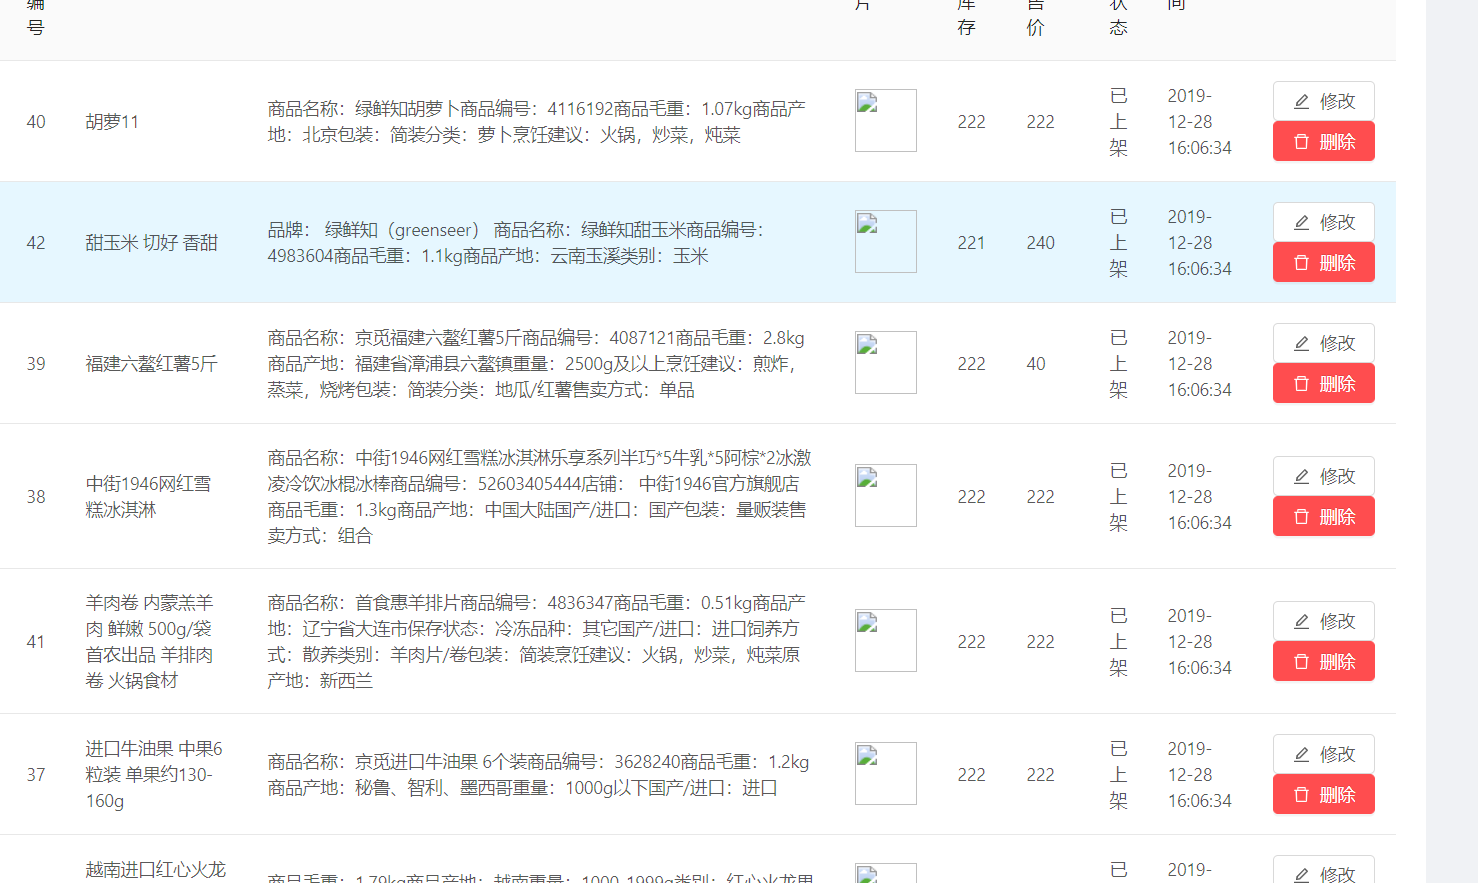The image size is (1478, 883).
Task: Click the stock value 221 for 甜玉米
Action: (971, 243)
